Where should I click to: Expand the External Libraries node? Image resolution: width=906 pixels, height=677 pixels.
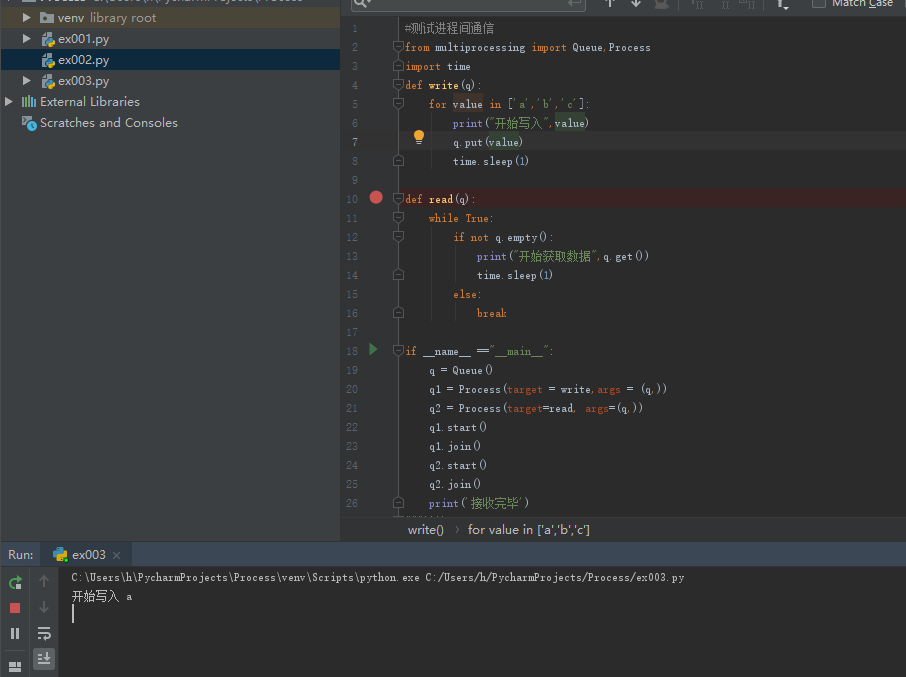(9, 102)
